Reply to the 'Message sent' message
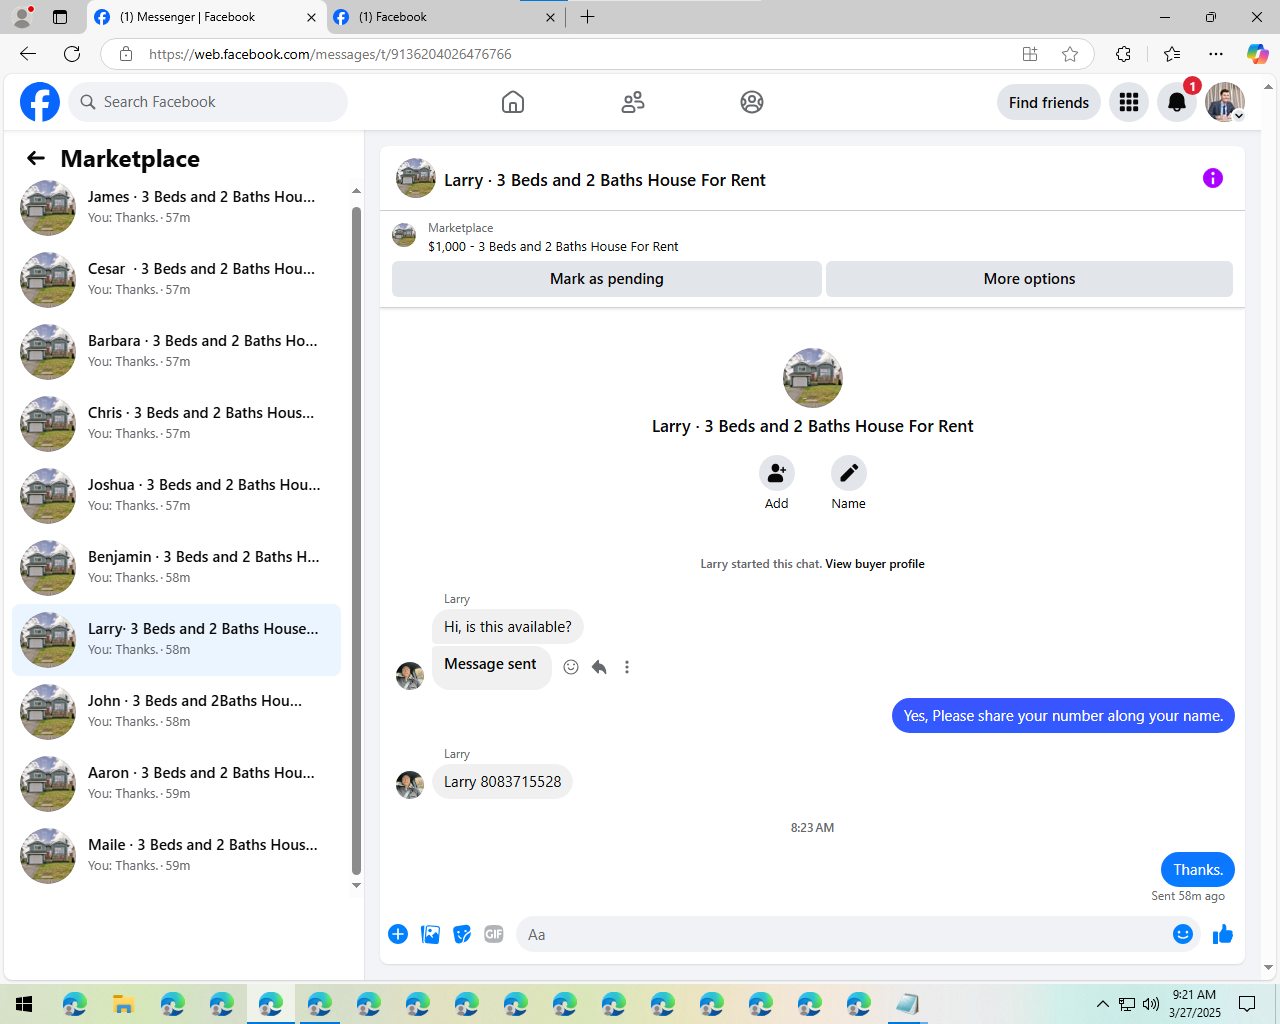This screenshot has width=1280, height=1024. [x=599, y=667]
